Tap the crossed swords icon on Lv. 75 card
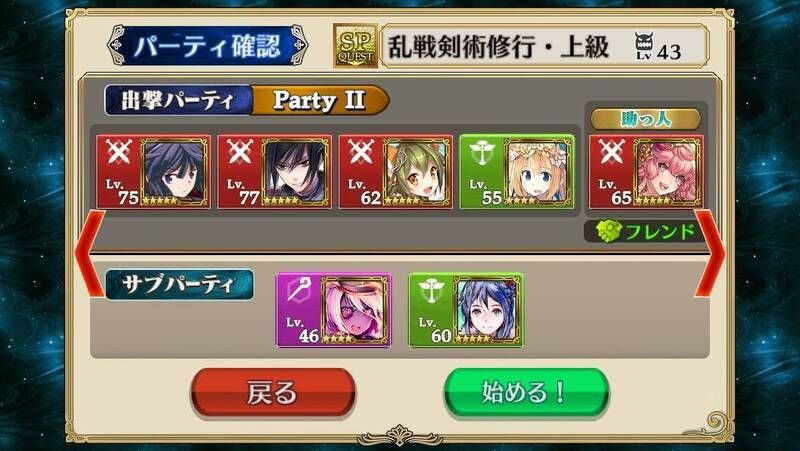 (x=119, y=152)
